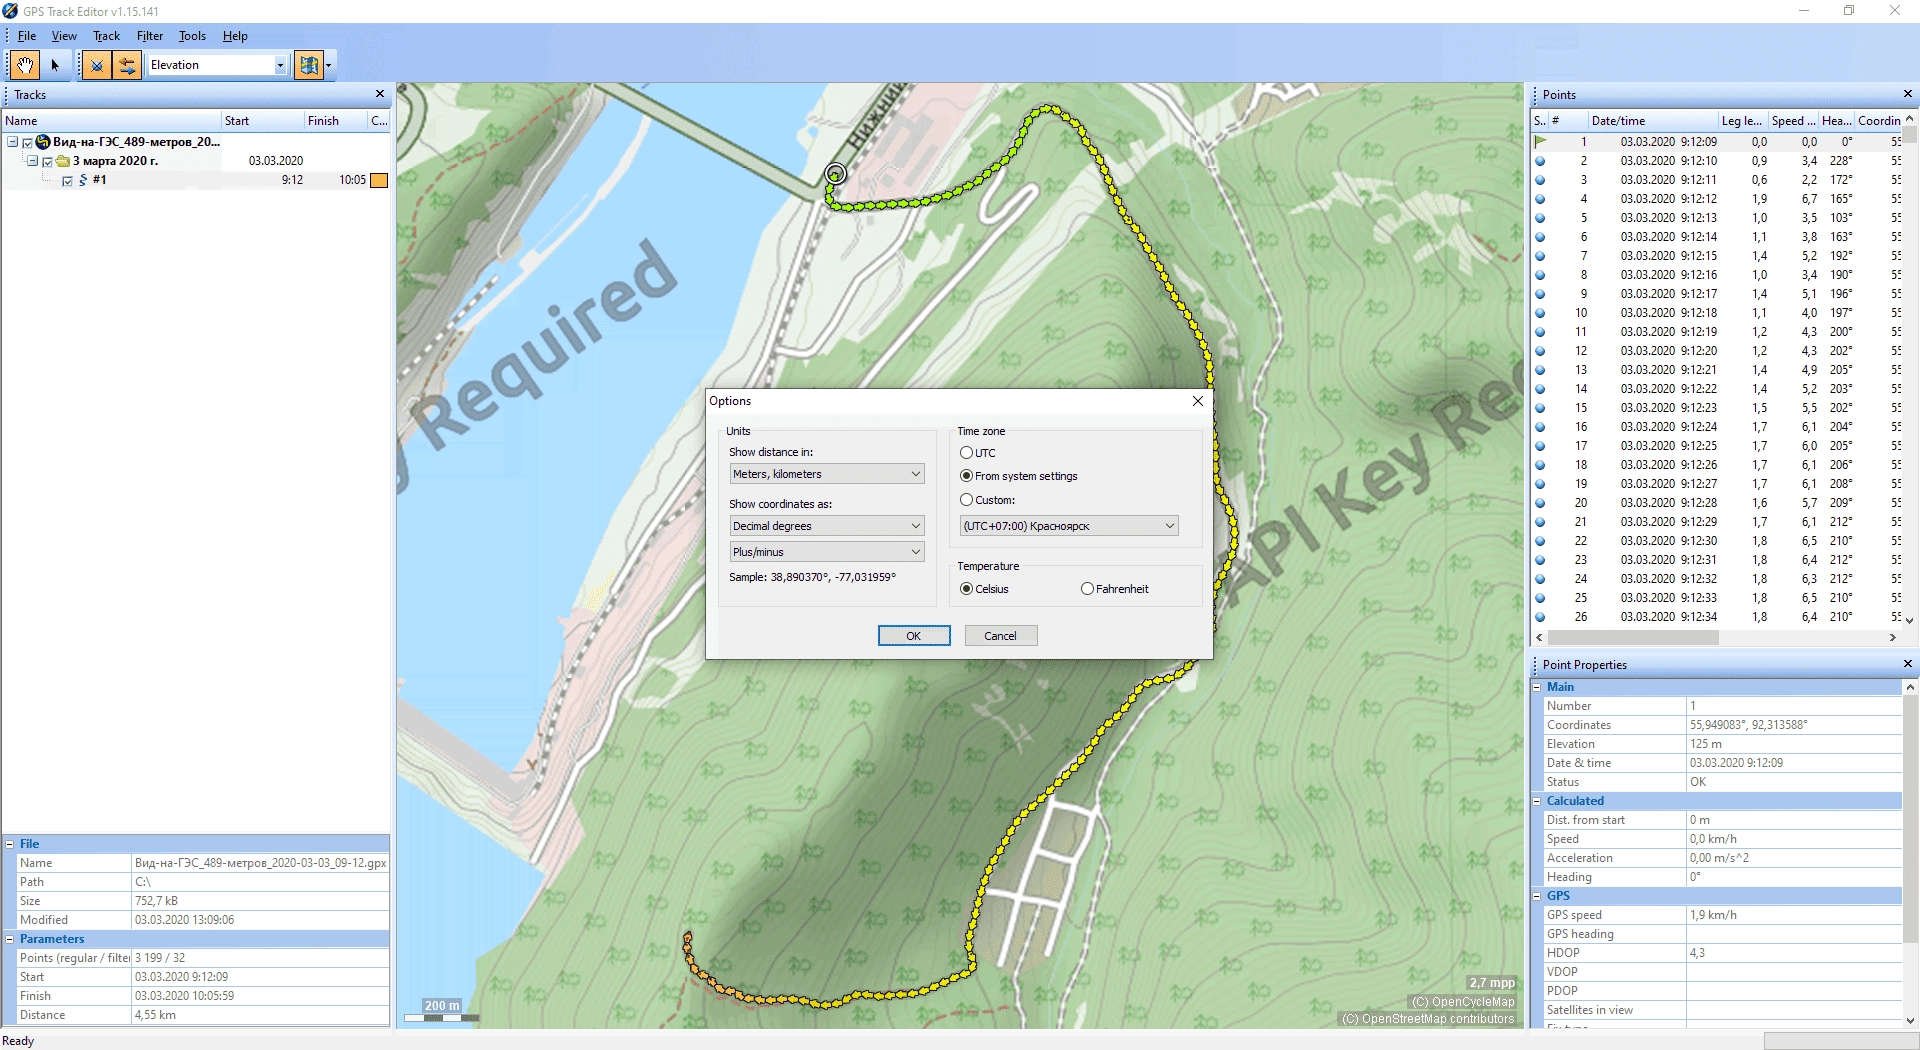This screenshot has height=1050, width=1920.
Task: Collapse the Parameters properties section
Action: pos(10,939)
